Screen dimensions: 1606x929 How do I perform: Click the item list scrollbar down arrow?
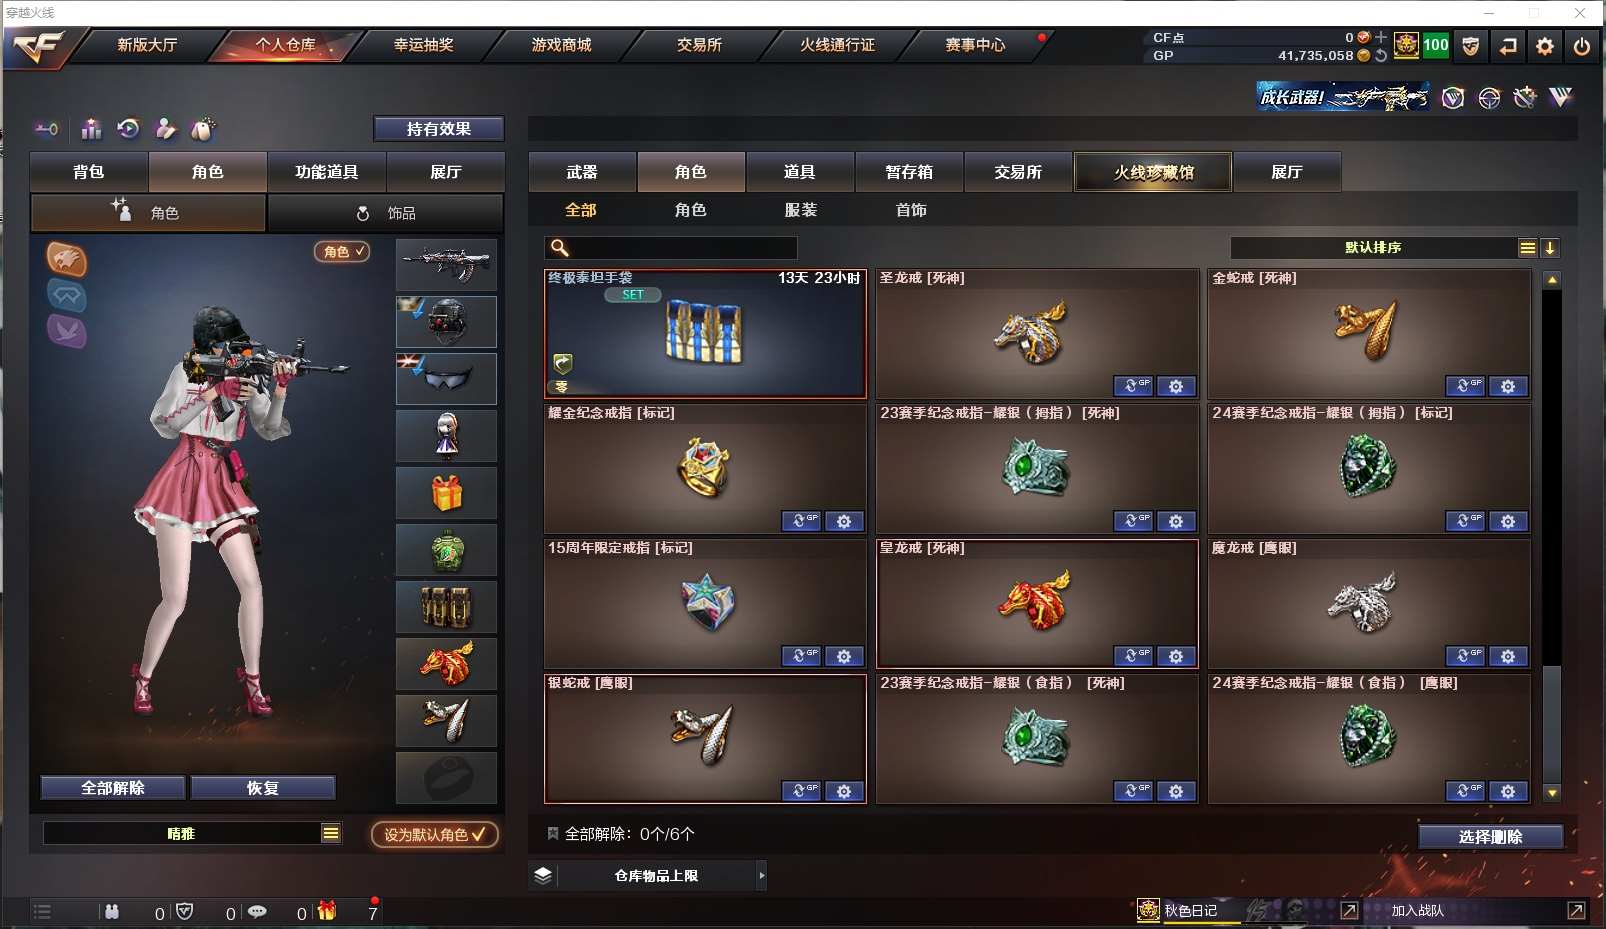1552,793
